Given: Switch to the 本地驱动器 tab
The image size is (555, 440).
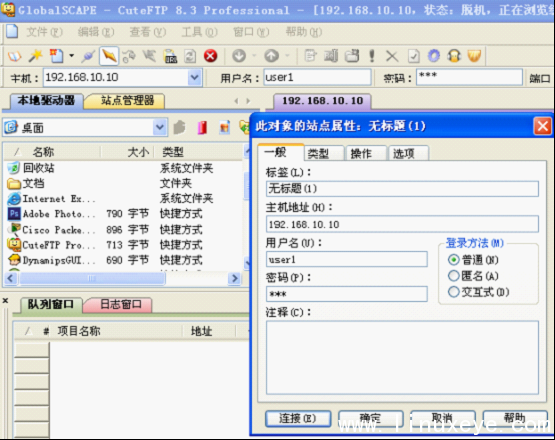Looking at the screenshot, I should tap(45, 101).
